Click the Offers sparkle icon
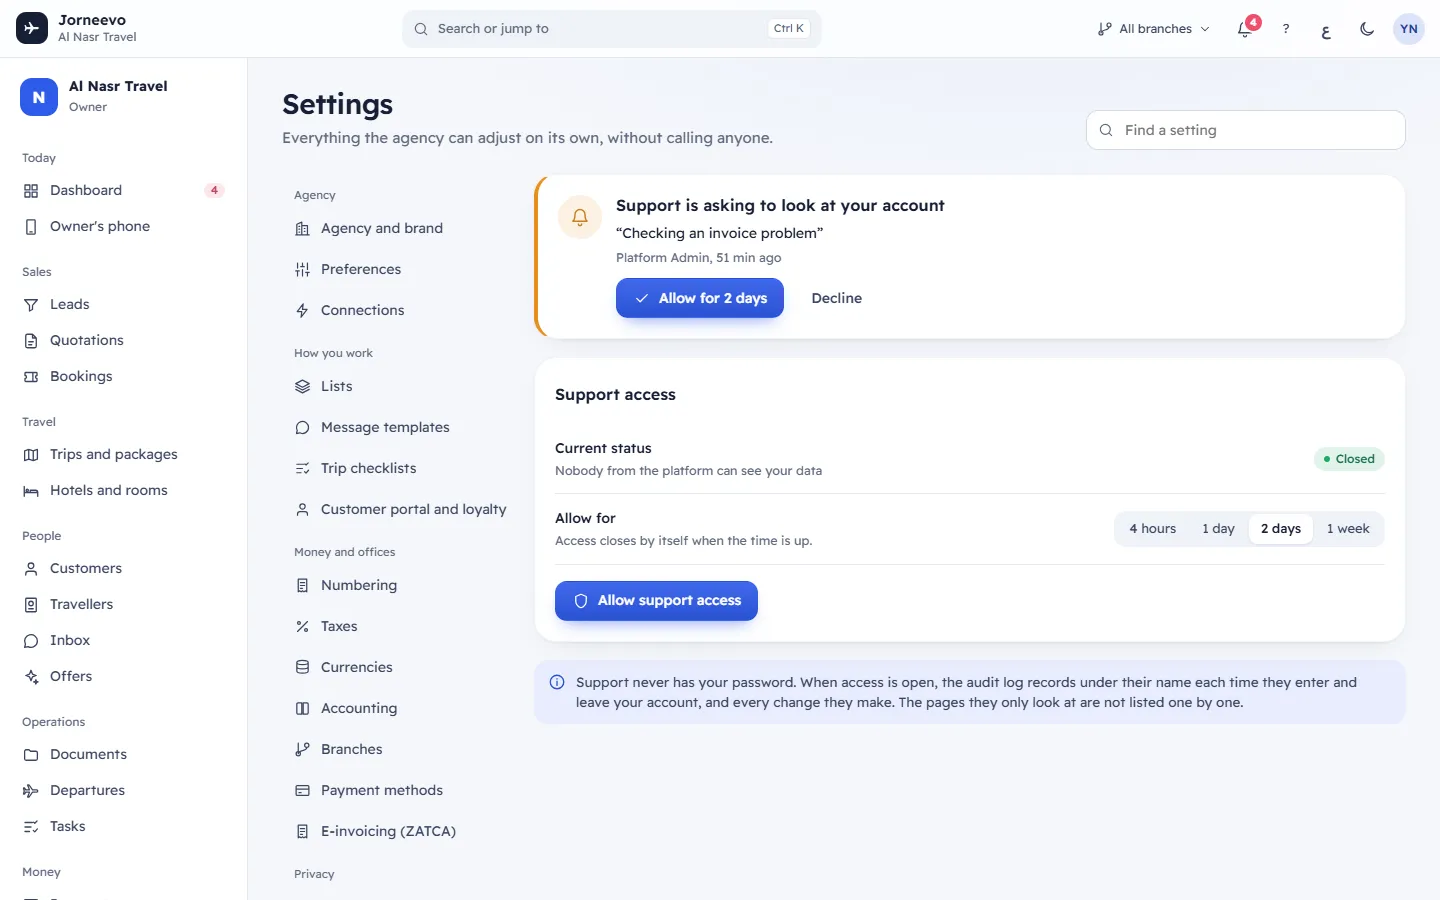 pyautogui.click(x=31, y=677)
